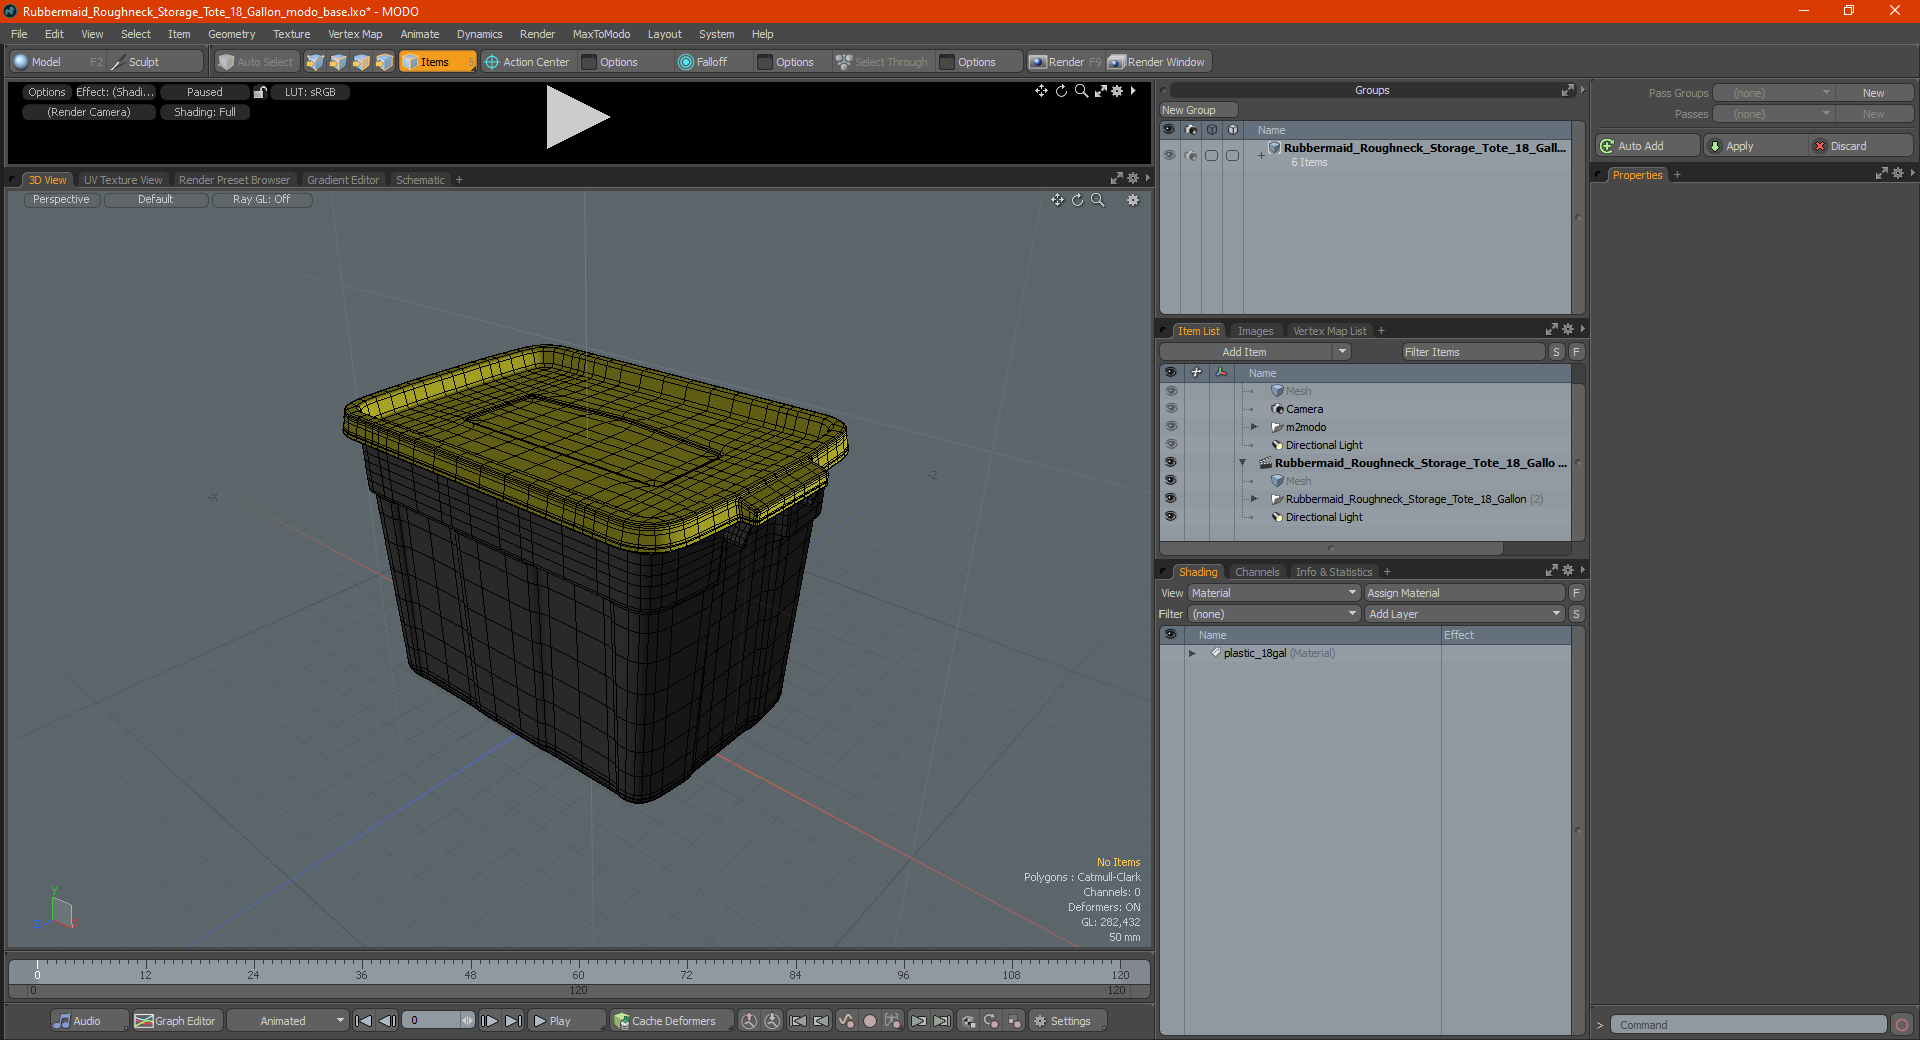
Task: Open Falloff tool
Action: (x=703, y=62)
